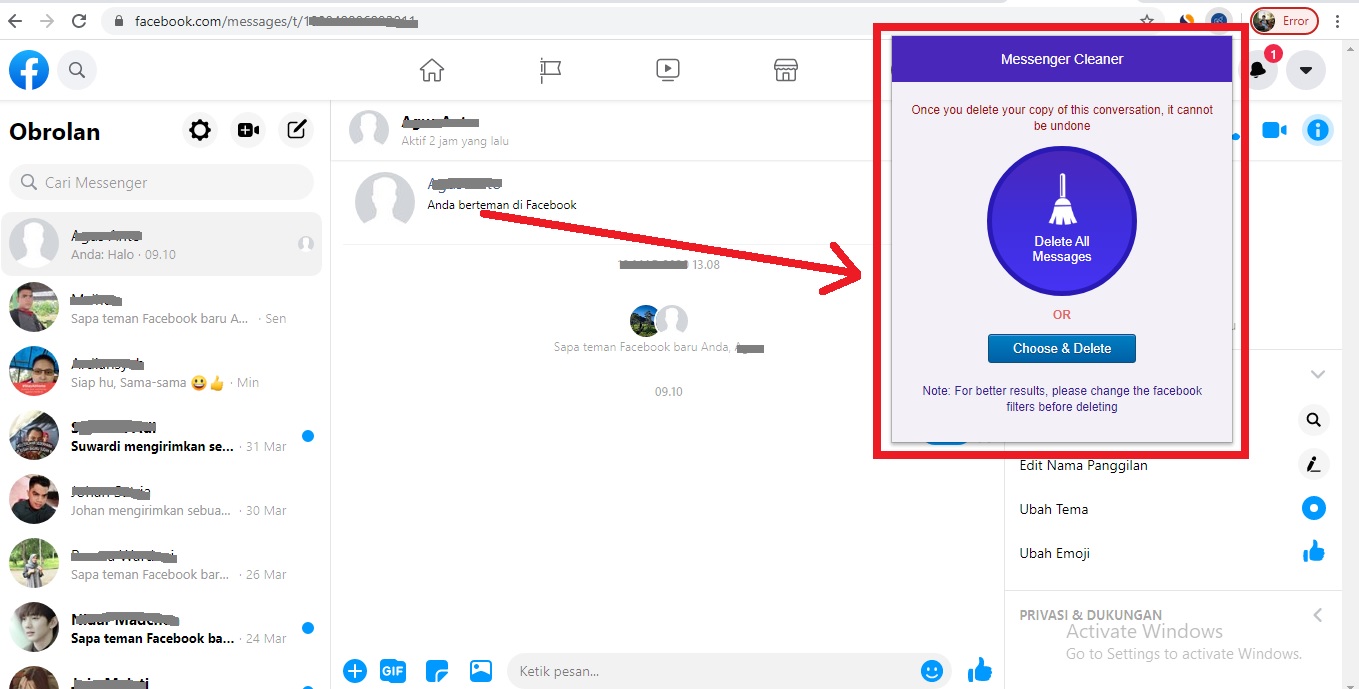The height and width of the screenshot is (689, 1359).
Task: Open the Pages flag icon
Action: tap(550, 70)
